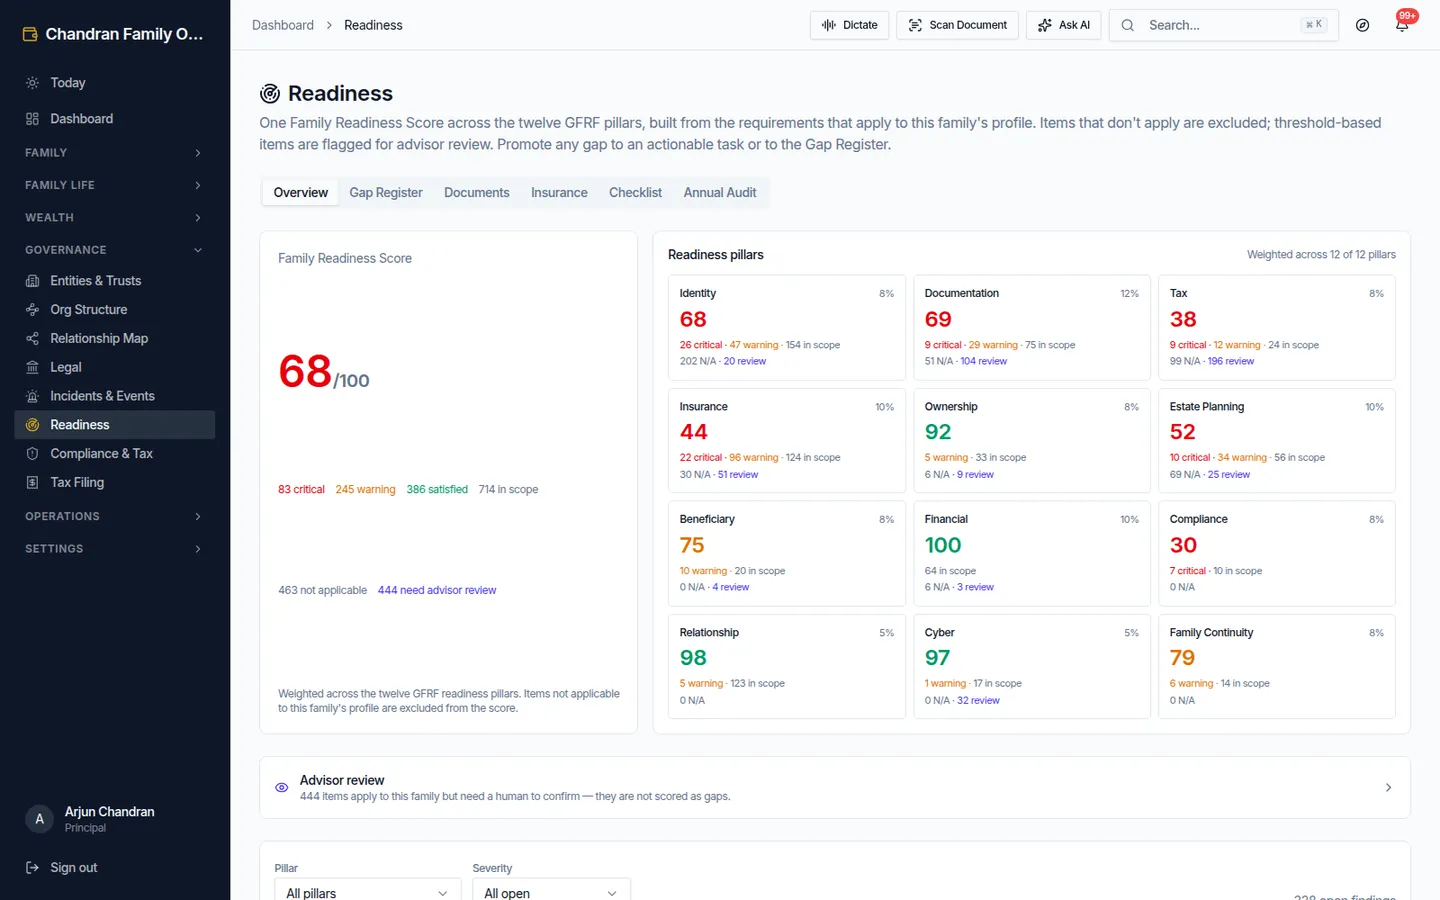
Task: Click the Dashboard breadcrumb link
Action: coord(283,25)
